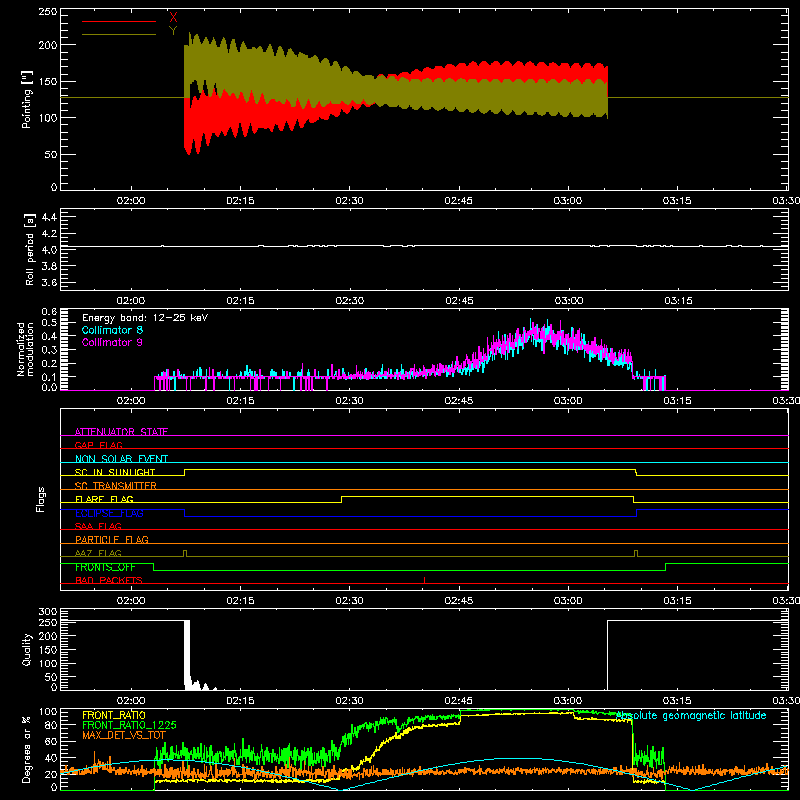Select the FRONT_RATIO_1225 legend entry
Image resolution: width=800 pixels, height=800 pixels.
(x=129, y=725)
